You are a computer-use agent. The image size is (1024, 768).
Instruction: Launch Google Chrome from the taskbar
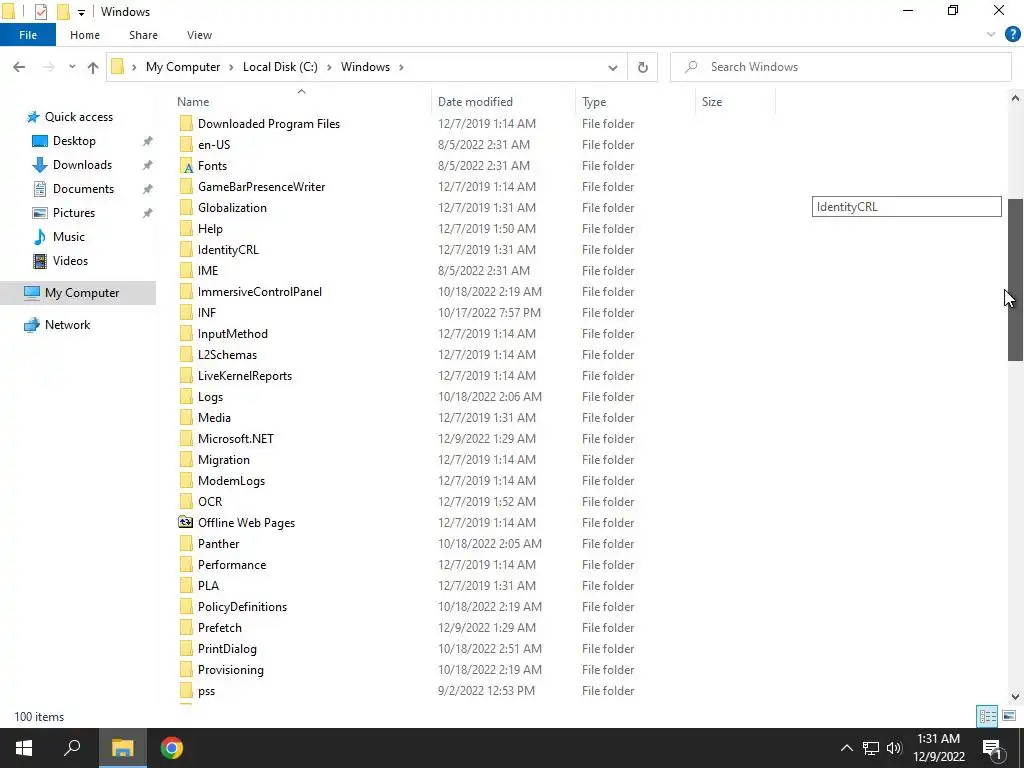172,748
